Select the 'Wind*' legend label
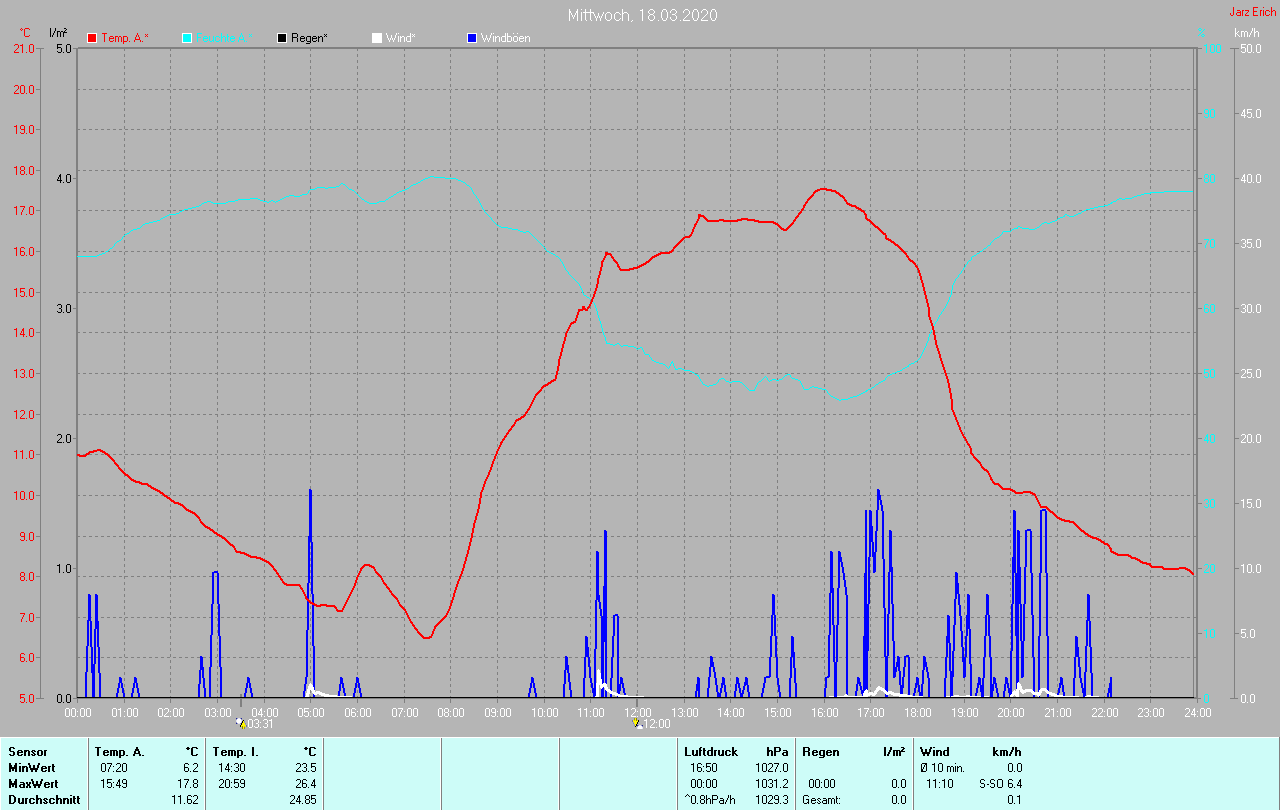1280x810 pixels. 401,38
